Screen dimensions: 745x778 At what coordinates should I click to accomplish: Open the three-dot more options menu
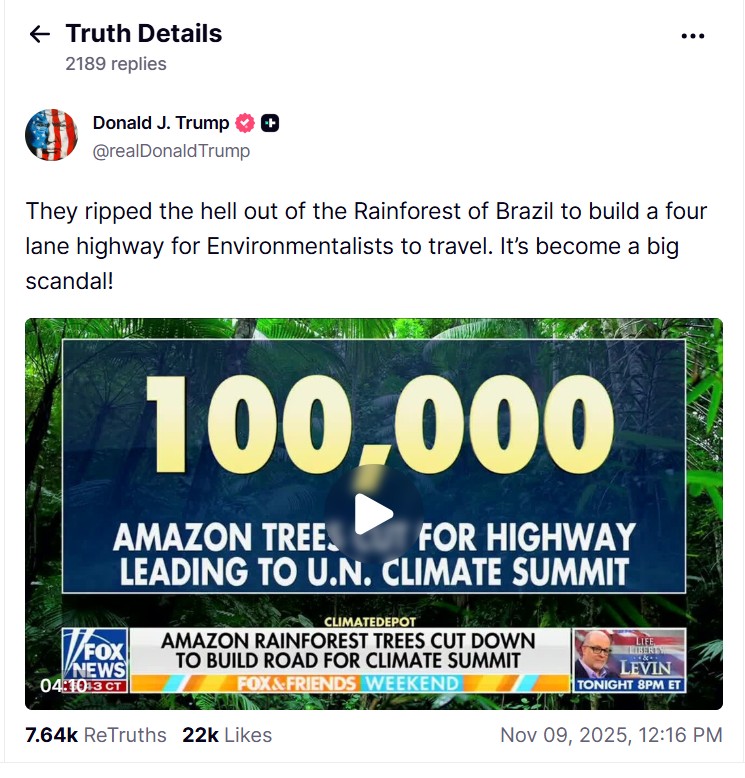[693, 35]
